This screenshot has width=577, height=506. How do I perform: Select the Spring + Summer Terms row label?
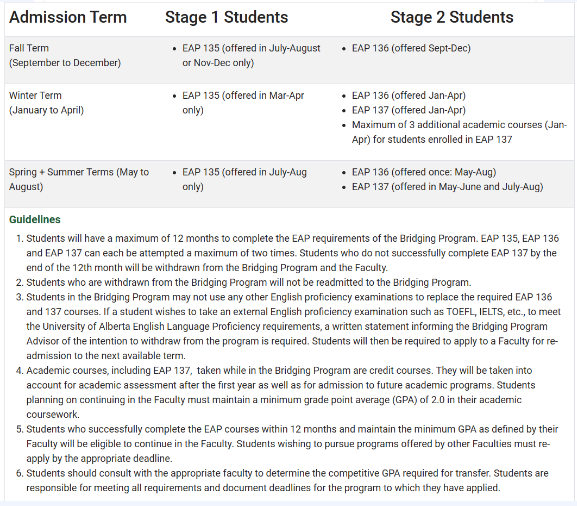point(79,180)
